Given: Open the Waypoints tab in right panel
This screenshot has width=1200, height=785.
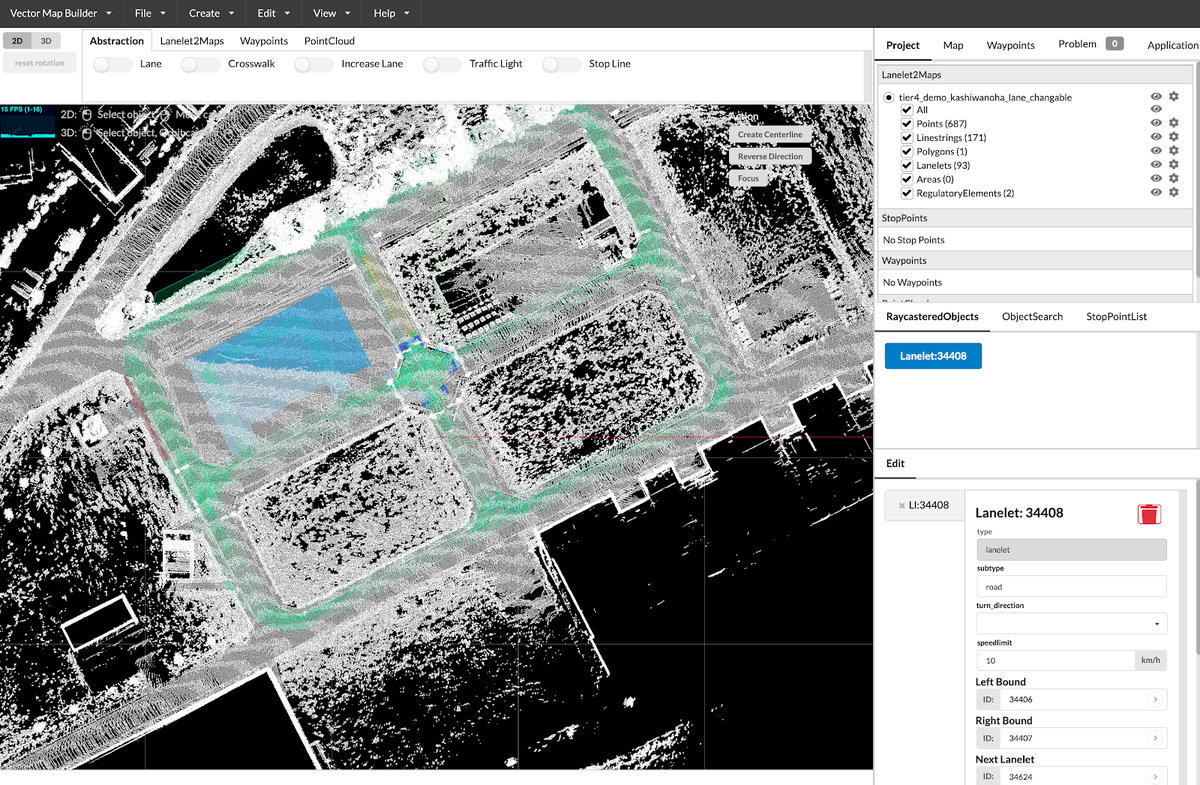Looking at the screenshot, I should tap(1011, 45).
